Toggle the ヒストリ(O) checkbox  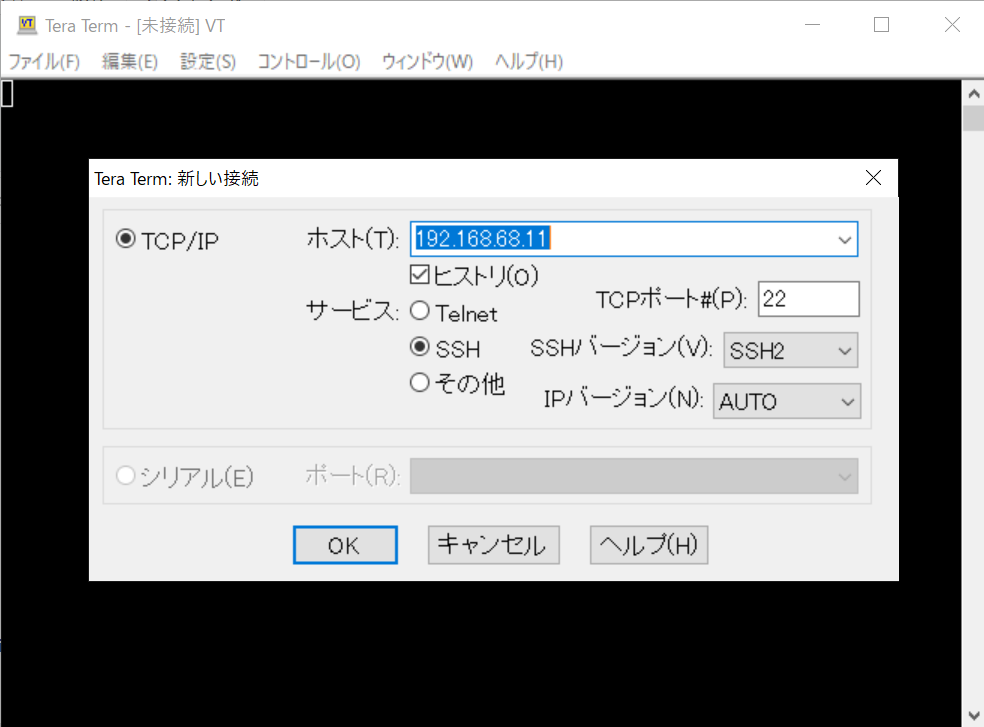[420, 274]
